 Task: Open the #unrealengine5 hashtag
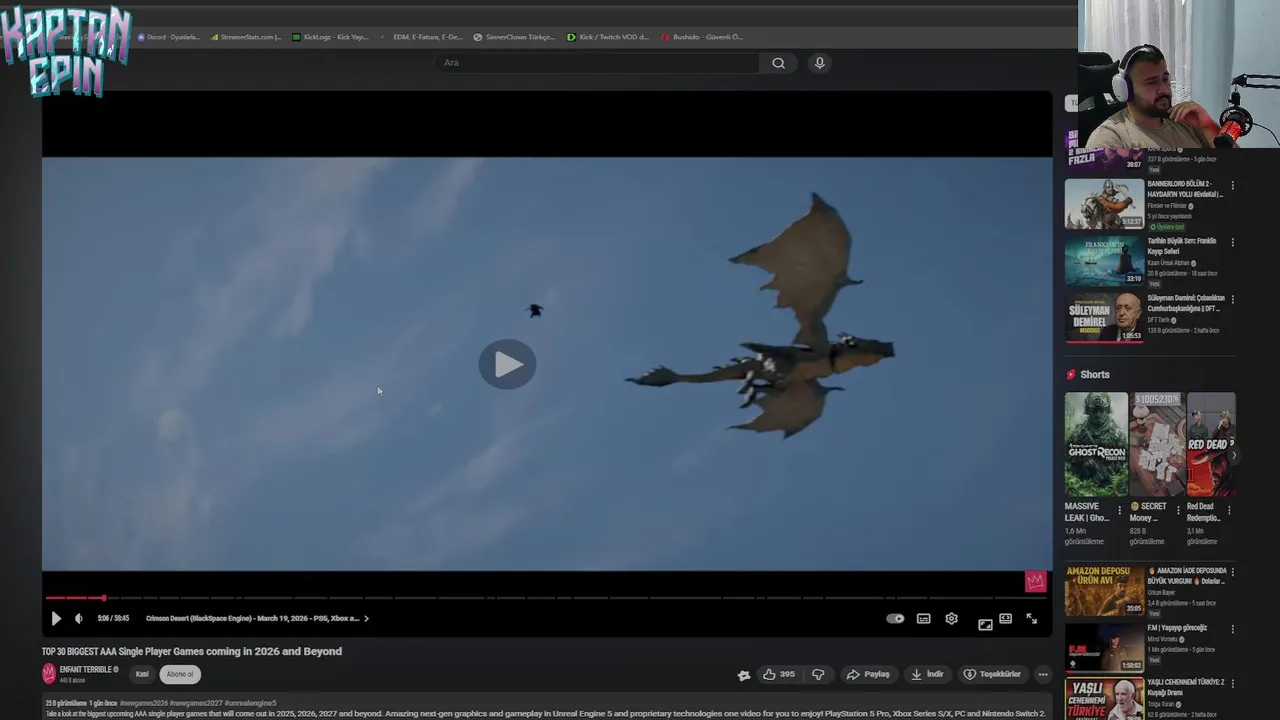click(250, 703)
